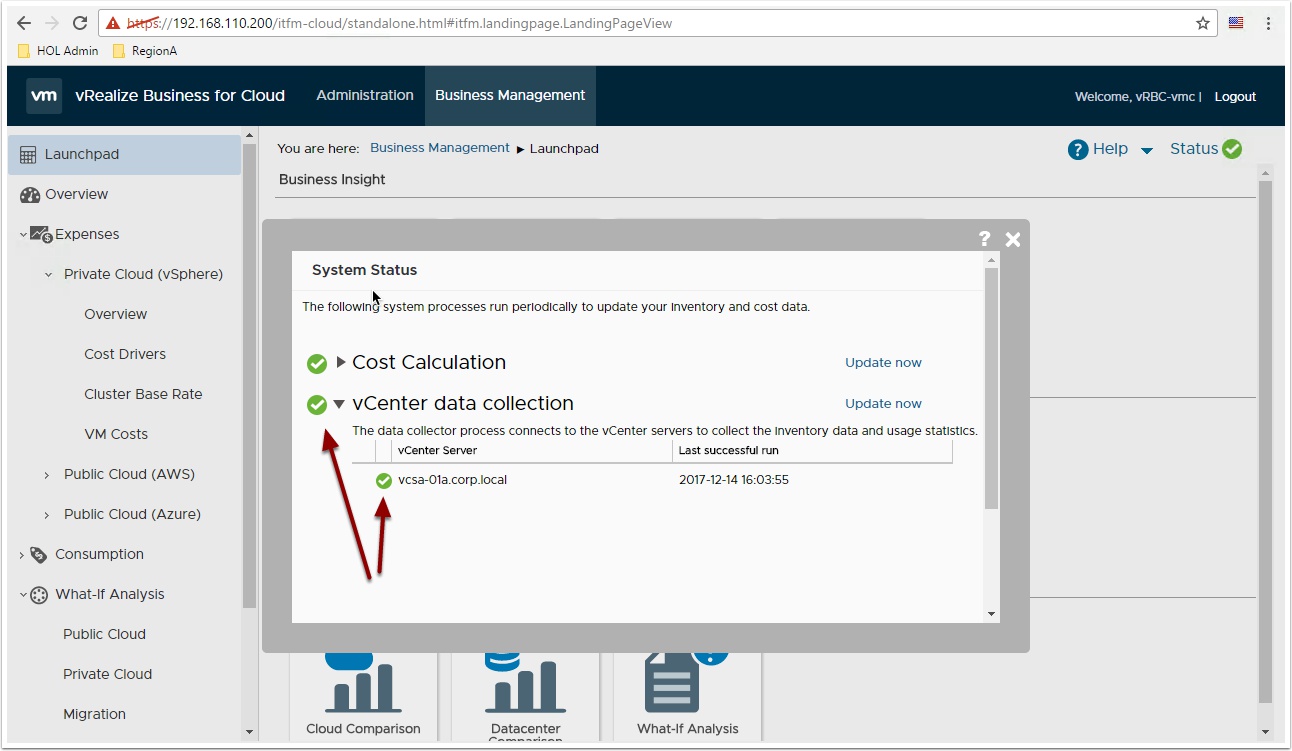
Task: Click the insecure connection warning icon
Action: [114, 23]
